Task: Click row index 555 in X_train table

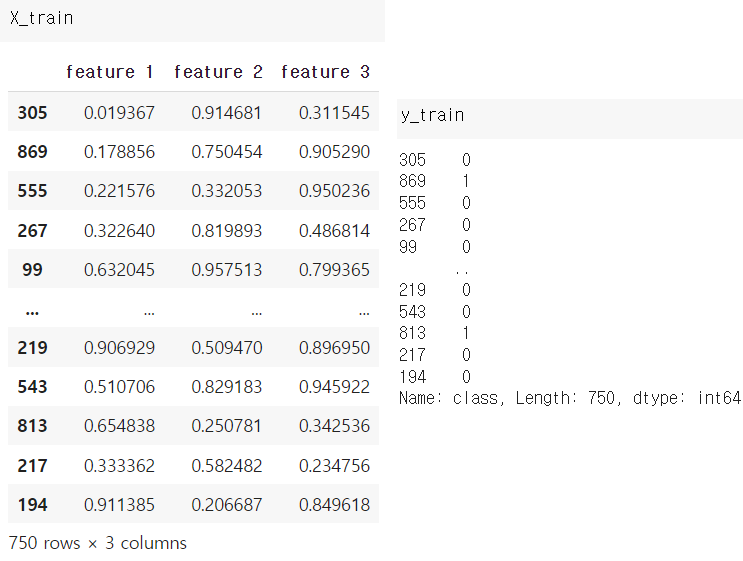Action: pos(32,190)
